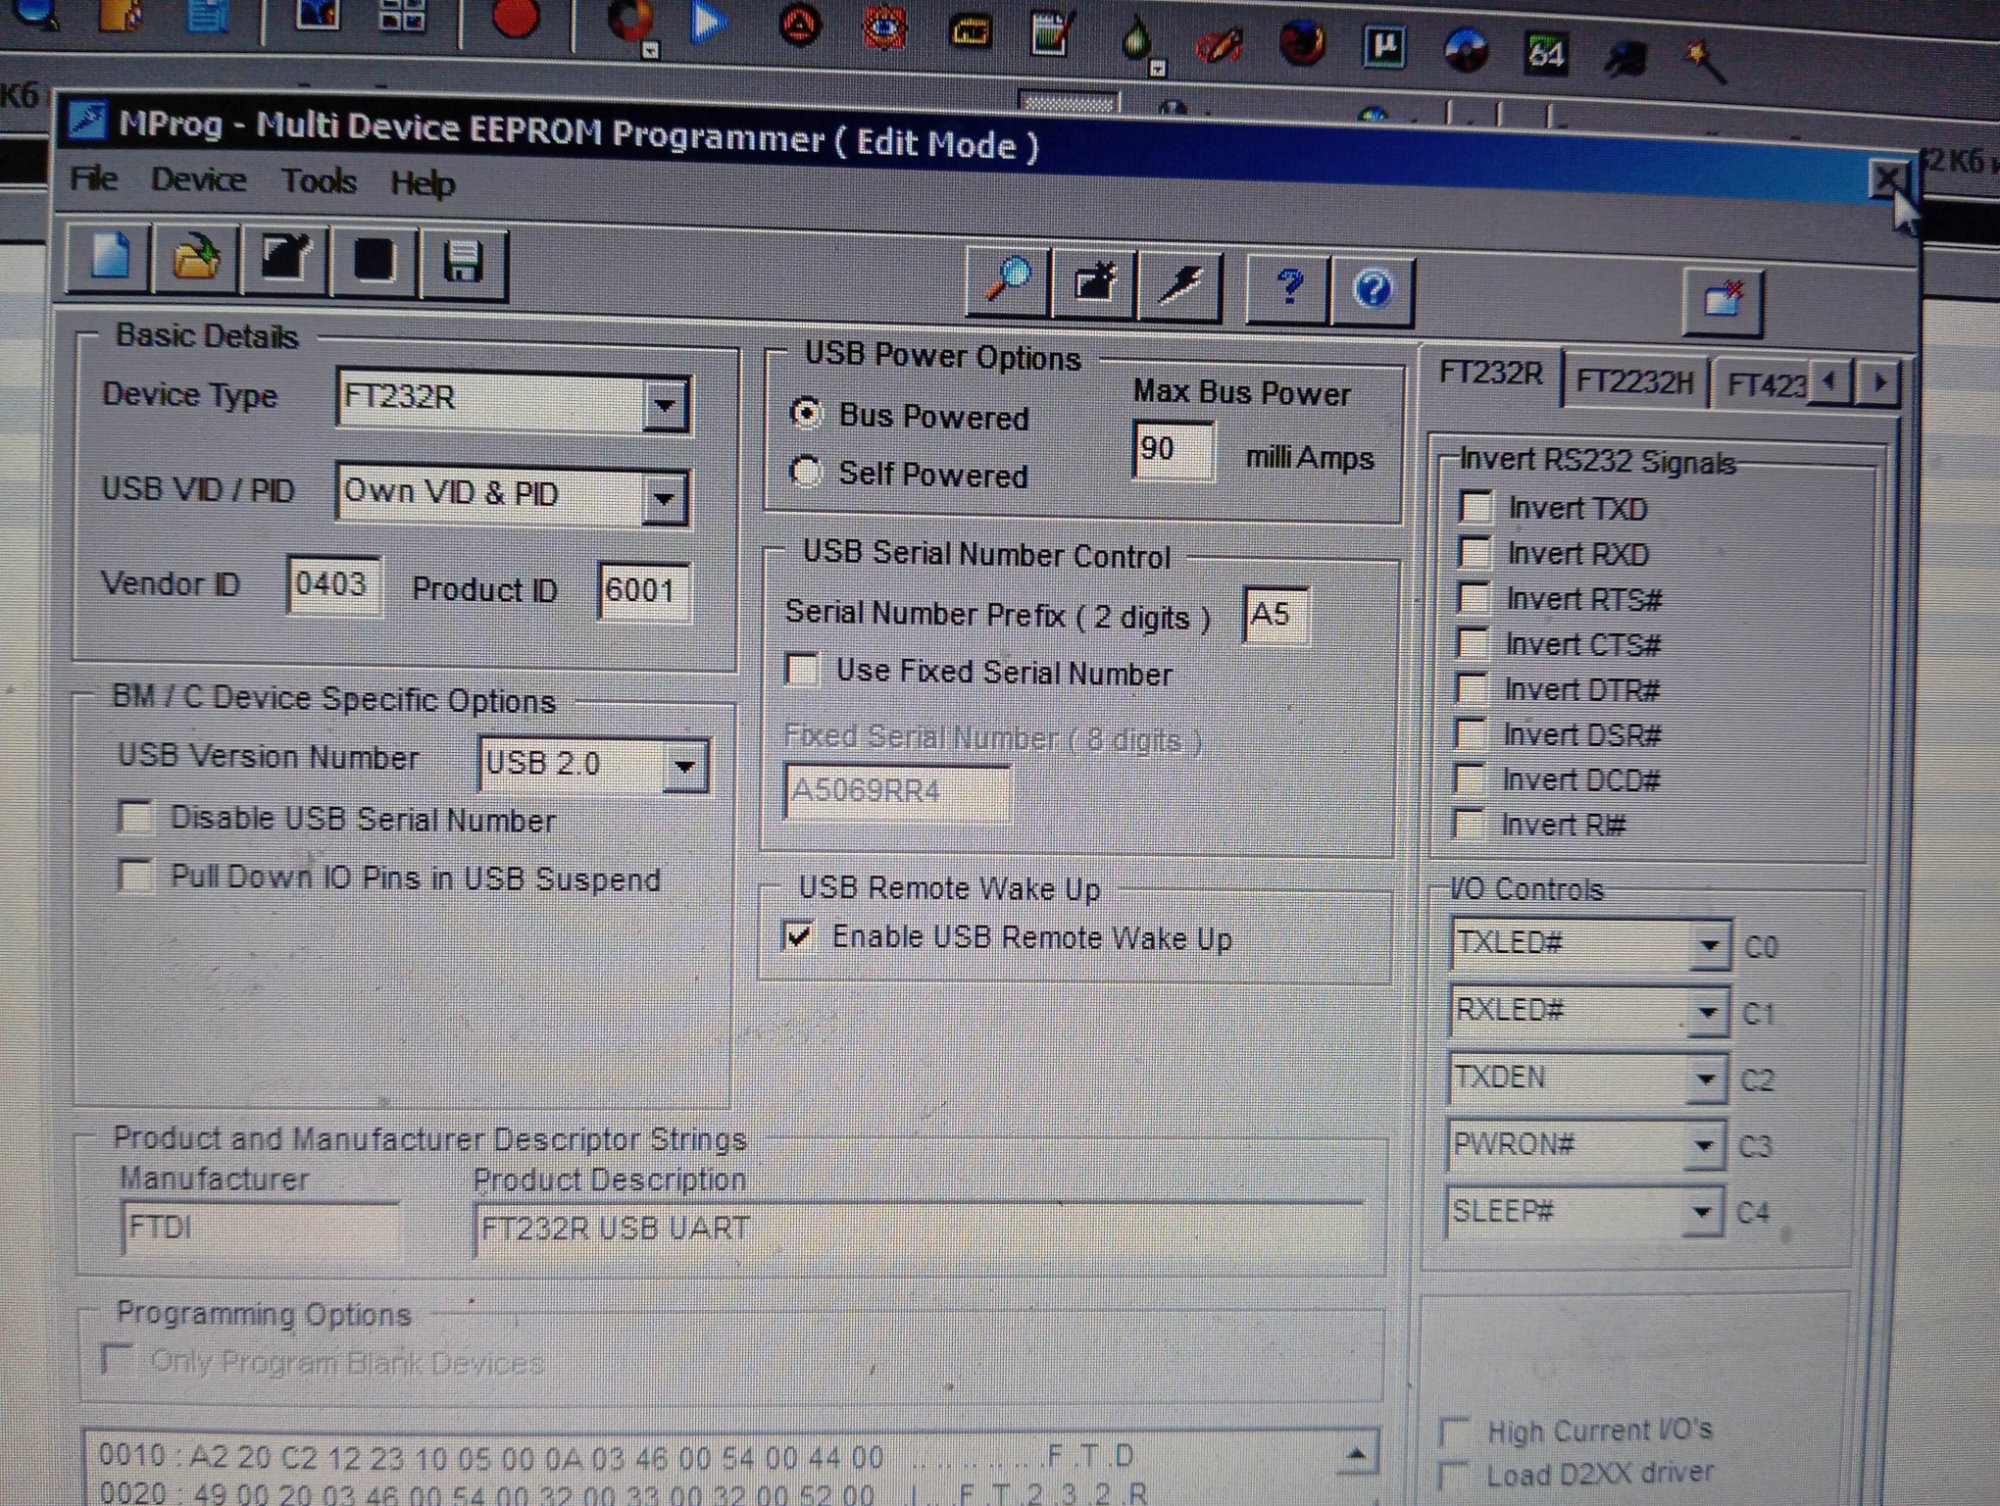Click the blue question mark help icon
Viewport: 2000px width, 1506px height.
pos(1288,289)
